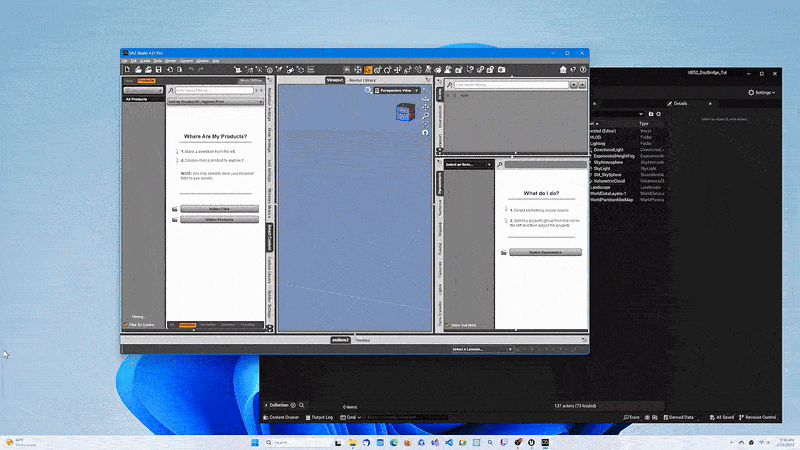Viewport: 800px width, 450px height.
Task: Click the What's This question-arrow icon
Action: click(x=573, y=69)
